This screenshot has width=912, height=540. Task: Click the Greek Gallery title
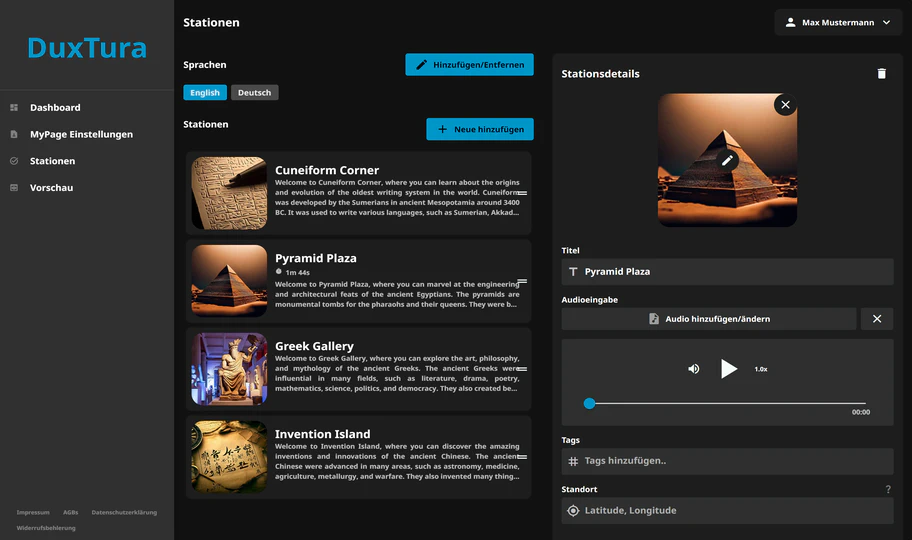(x=314, y=346)
